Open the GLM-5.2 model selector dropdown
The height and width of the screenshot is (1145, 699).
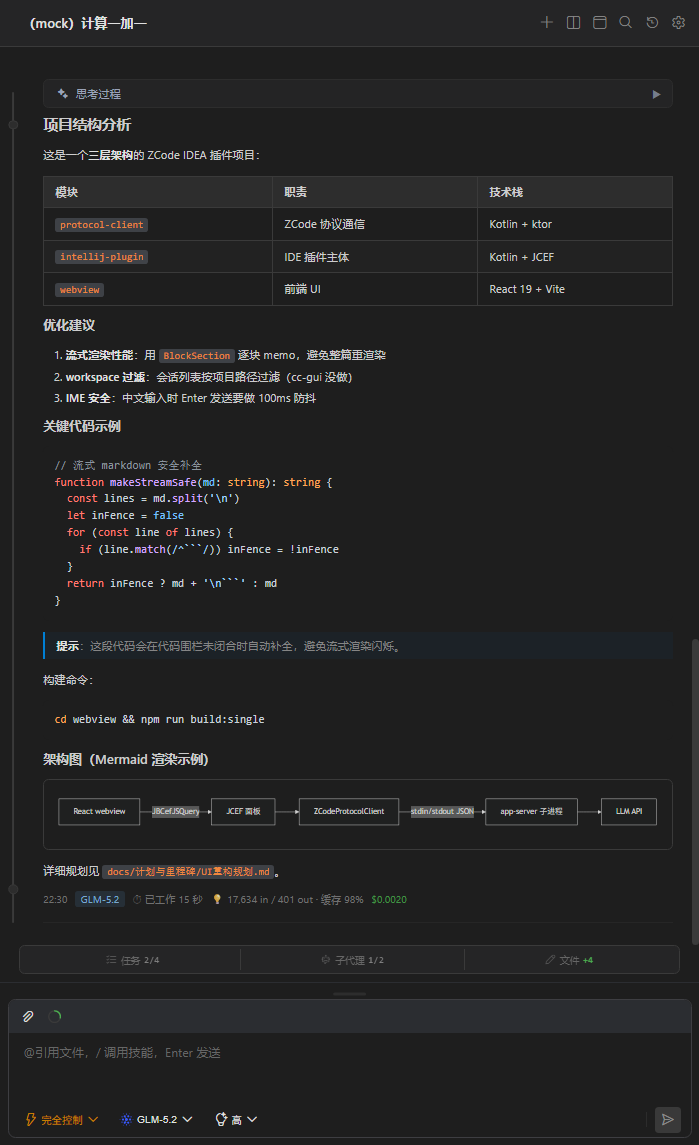tap(157, 1119)
